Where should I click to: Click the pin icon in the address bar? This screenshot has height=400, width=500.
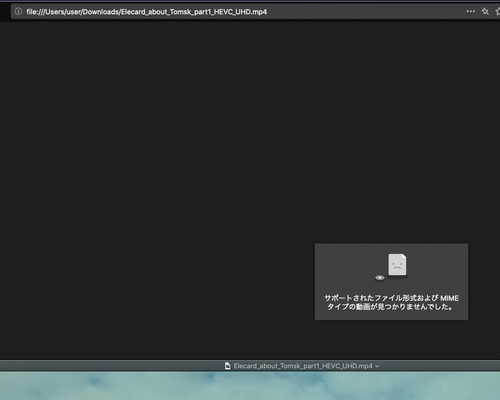485,12
